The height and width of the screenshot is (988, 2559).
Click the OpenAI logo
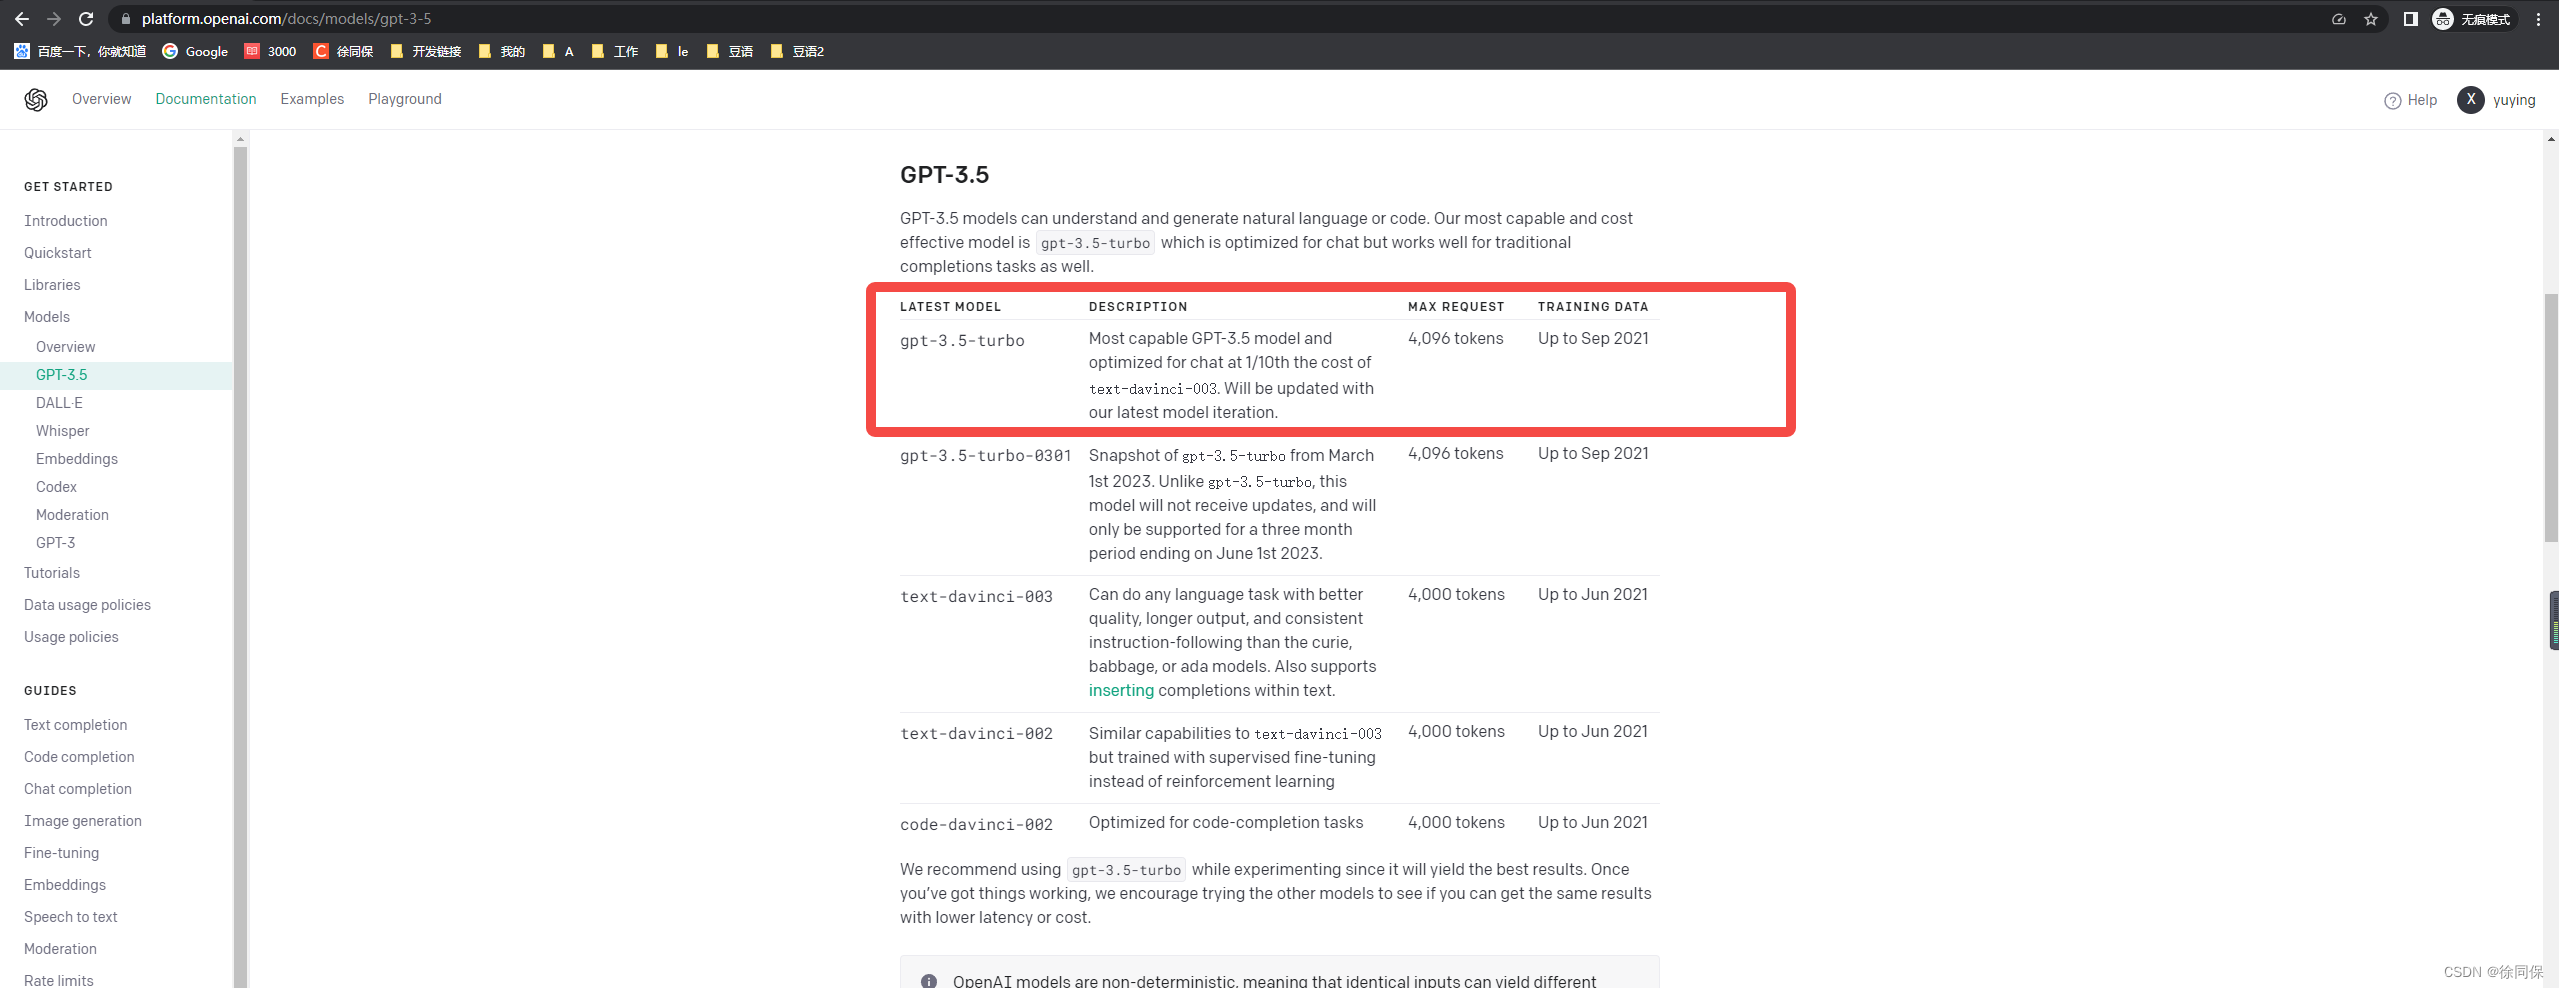coord(36,99)
